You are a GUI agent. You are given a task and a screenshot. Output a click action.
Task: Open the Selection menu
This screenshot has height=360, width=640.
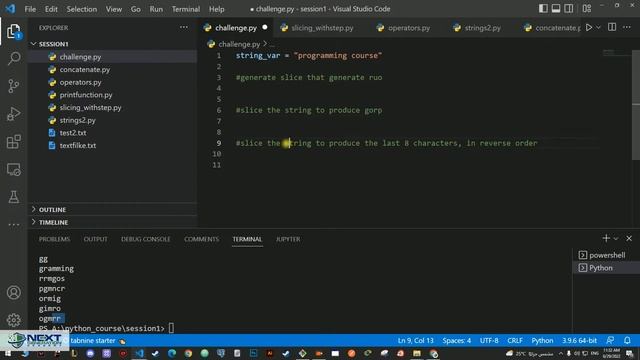82,9
